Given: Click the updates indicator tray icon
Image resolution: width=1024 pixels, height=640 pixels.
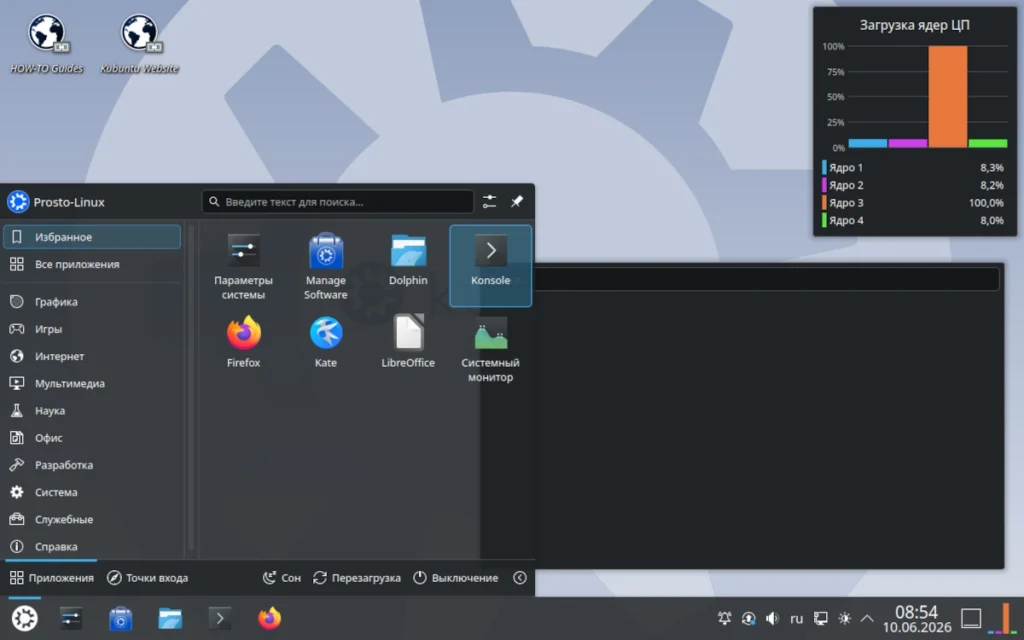Looking at the screenshot, I should [748, 618].
